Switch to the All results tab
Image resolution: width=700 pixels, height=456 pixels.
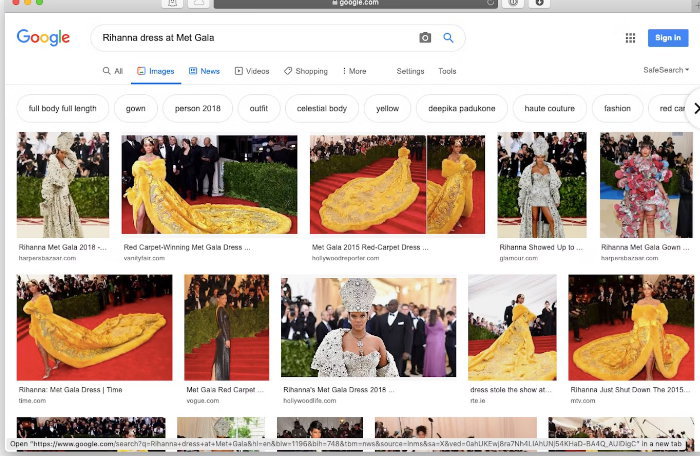click(x=113, y=71)
